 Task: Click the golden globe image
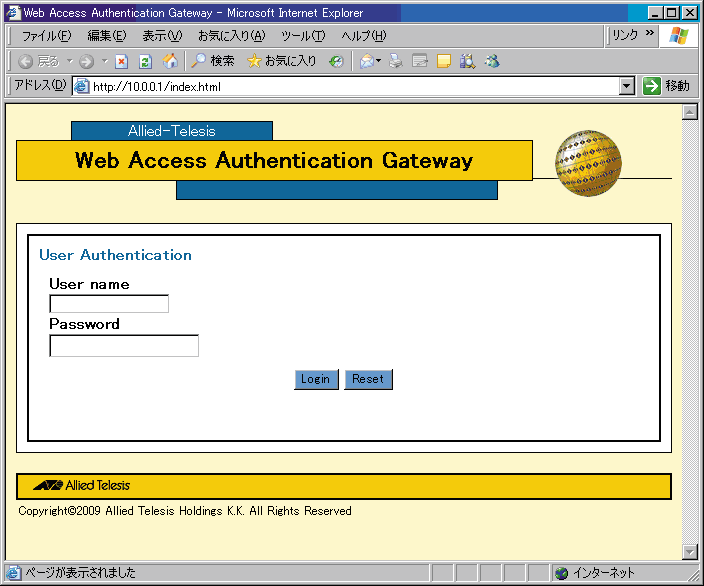pos(588,163)
